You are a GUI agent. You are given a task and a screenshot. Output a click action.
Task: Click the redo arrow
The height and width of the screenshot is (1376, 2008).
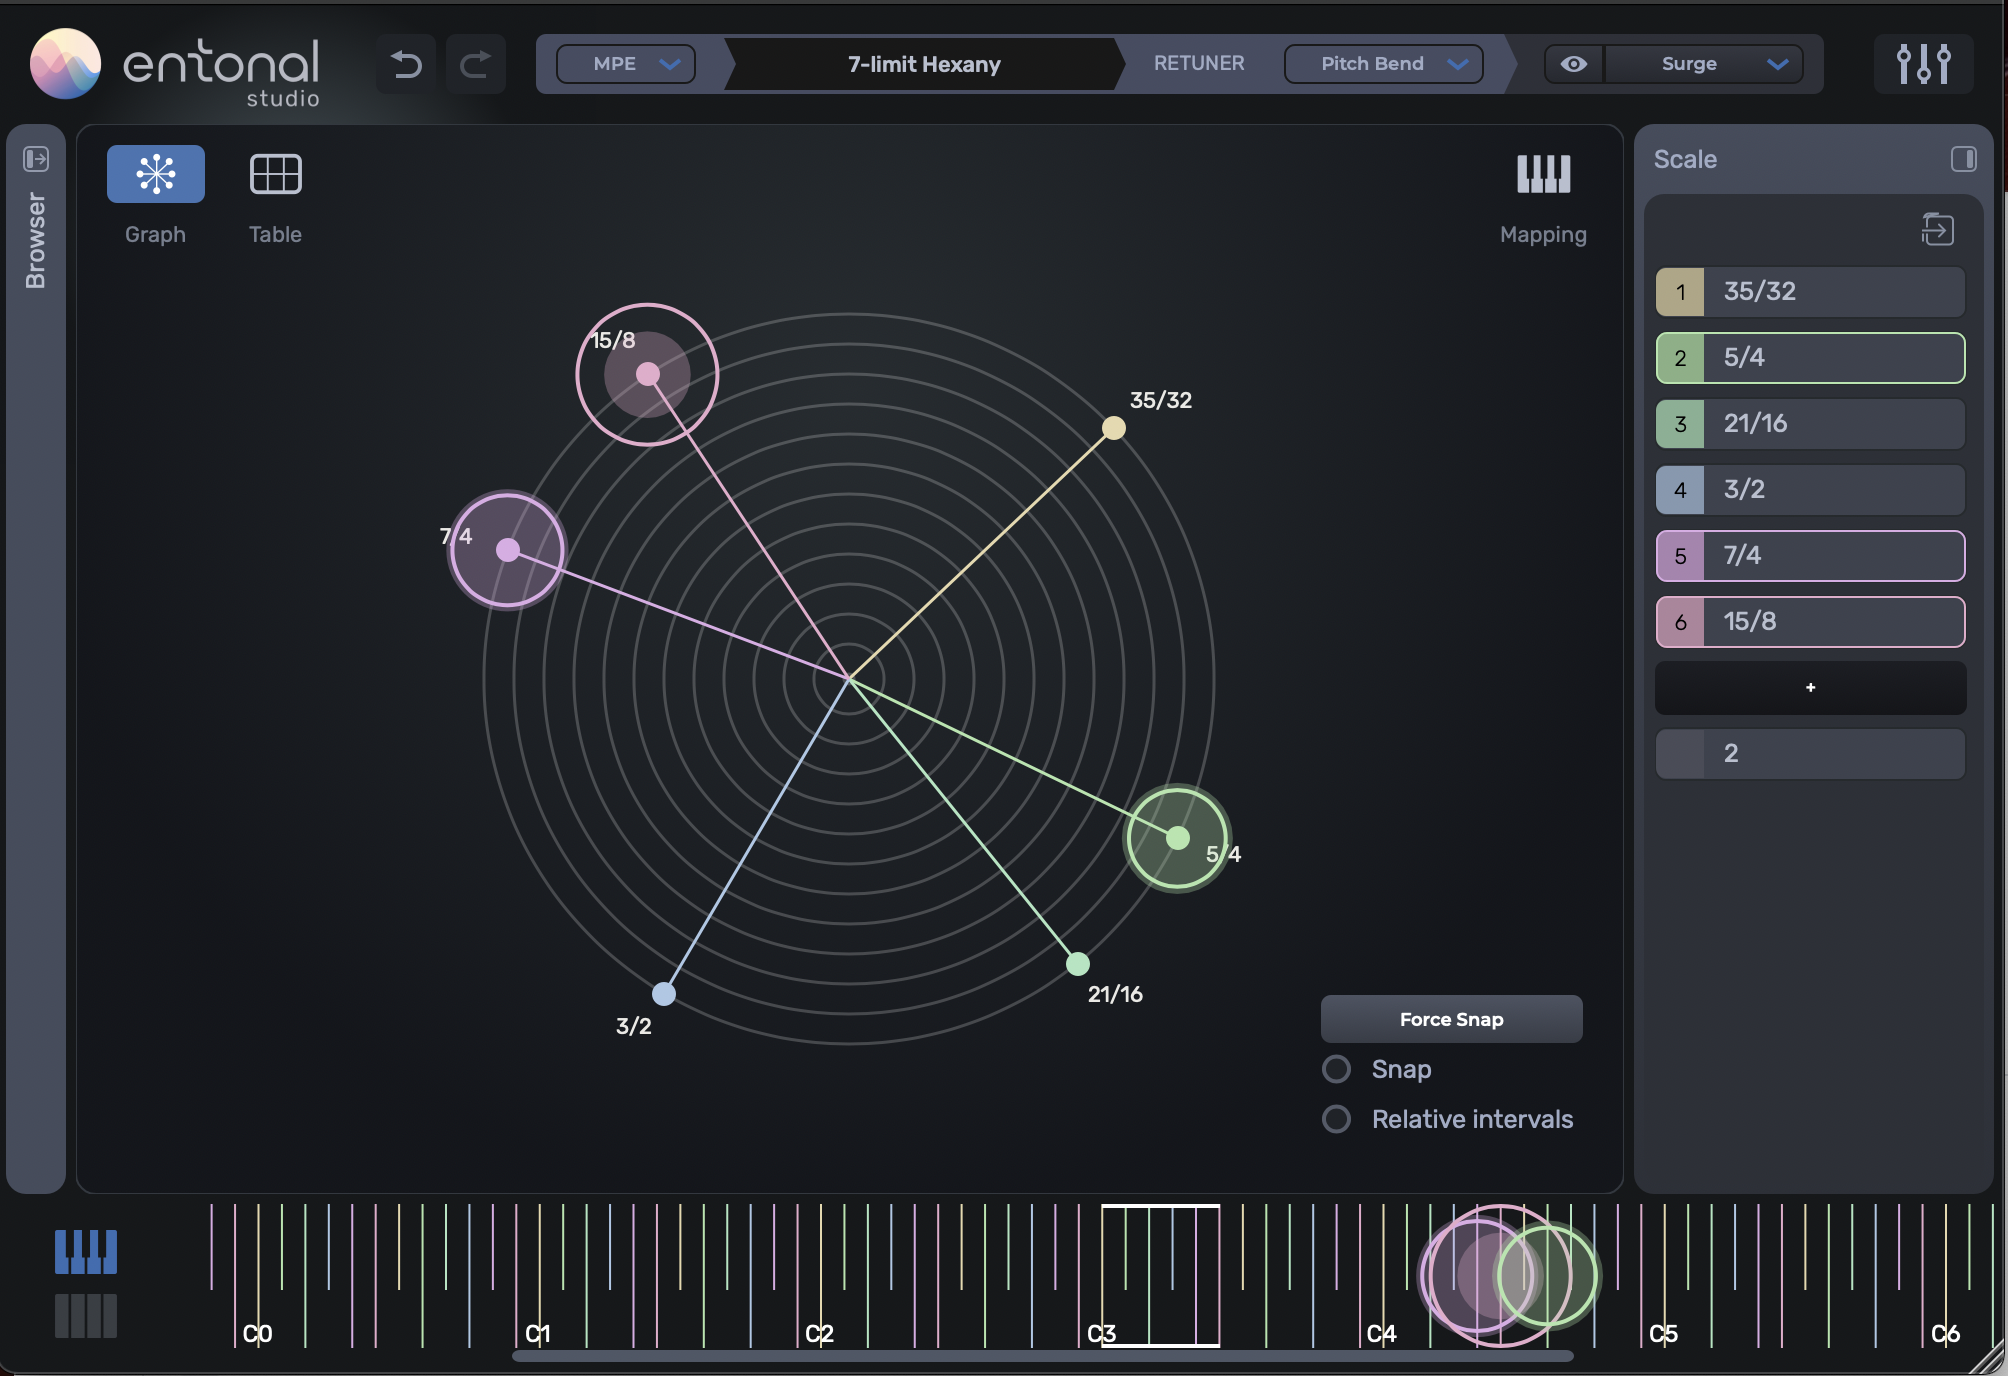476,63
